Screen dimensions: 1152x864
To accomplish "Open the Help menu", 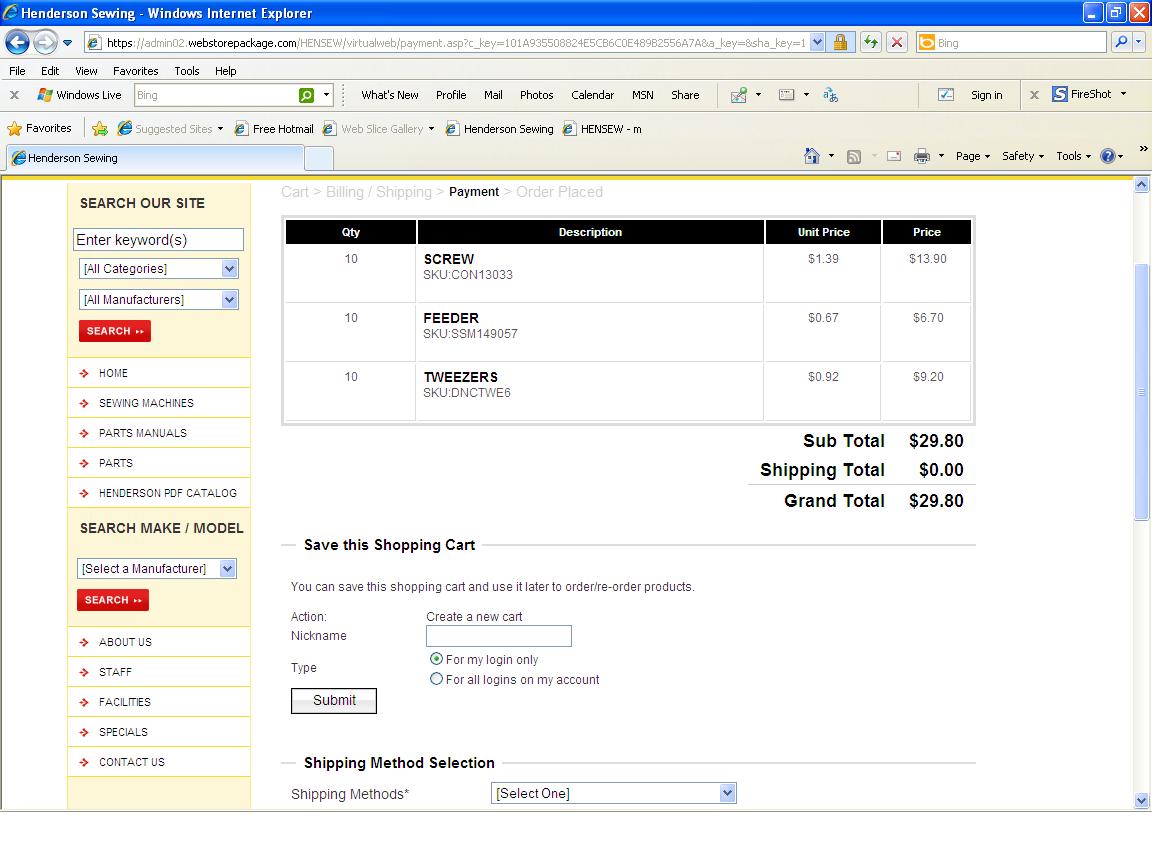I will tap(226, 71).
